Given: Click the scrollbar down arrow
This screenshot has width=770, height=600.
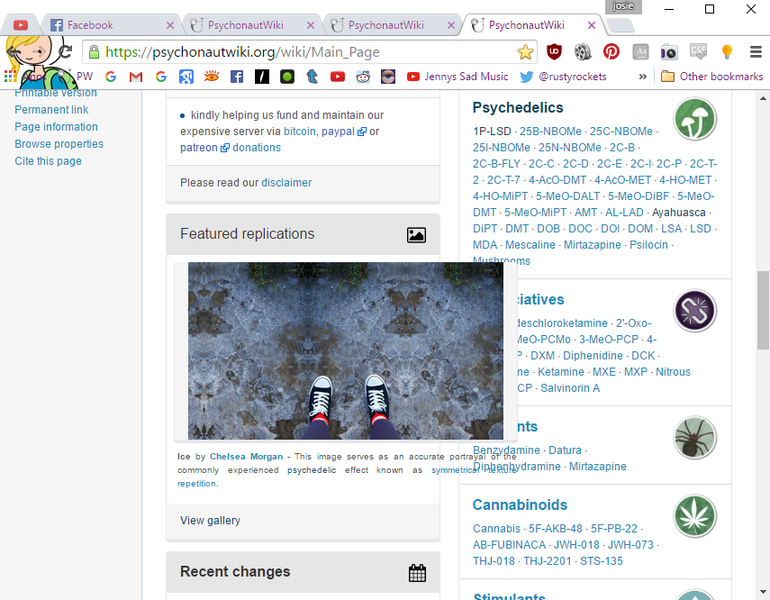Looking at the screenshot, I should pos(763,592).
